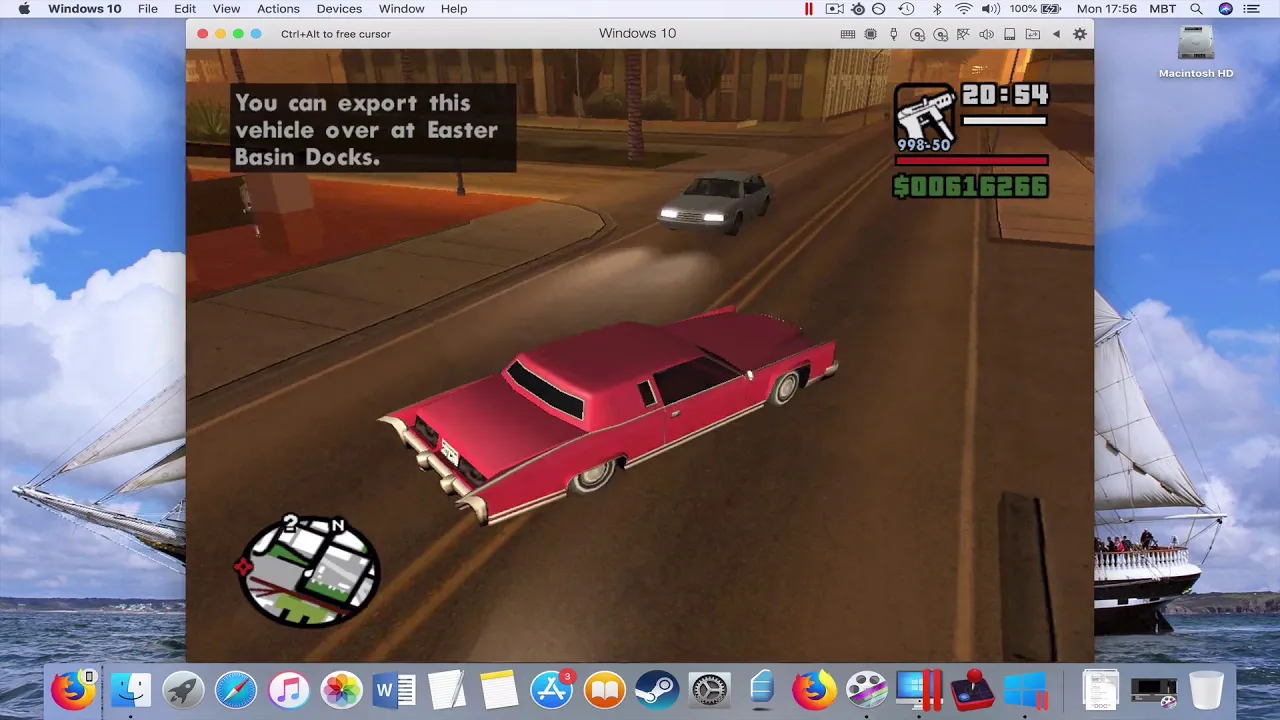Launch Safari from the Dock
The height and width of the screenshot is (720, 1280).
click(236, 690)
